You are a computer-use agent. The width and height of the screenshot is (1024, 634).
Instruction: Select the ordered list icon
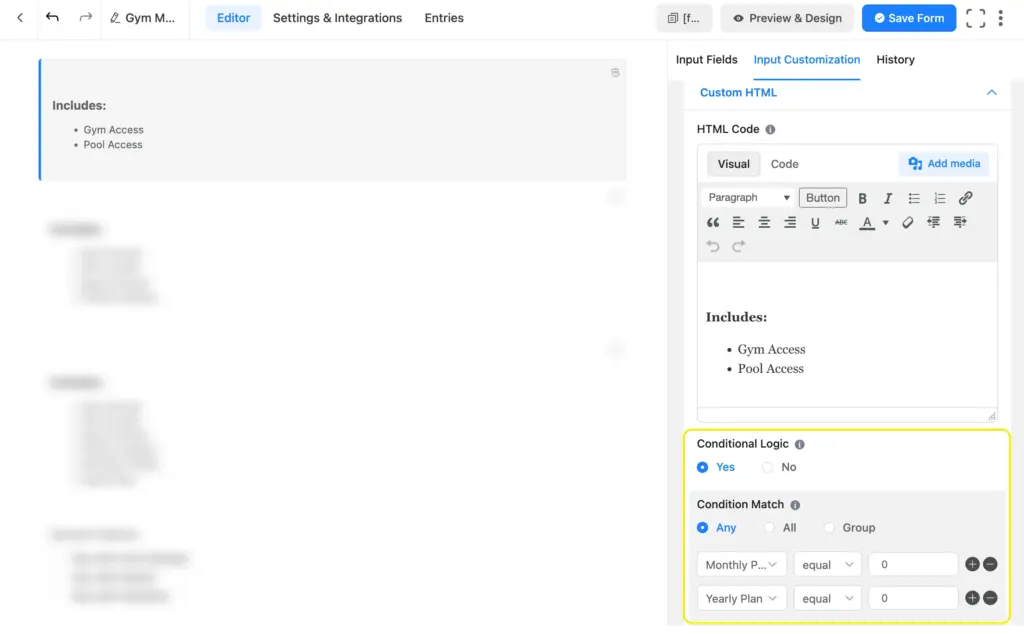click(938, 197)
